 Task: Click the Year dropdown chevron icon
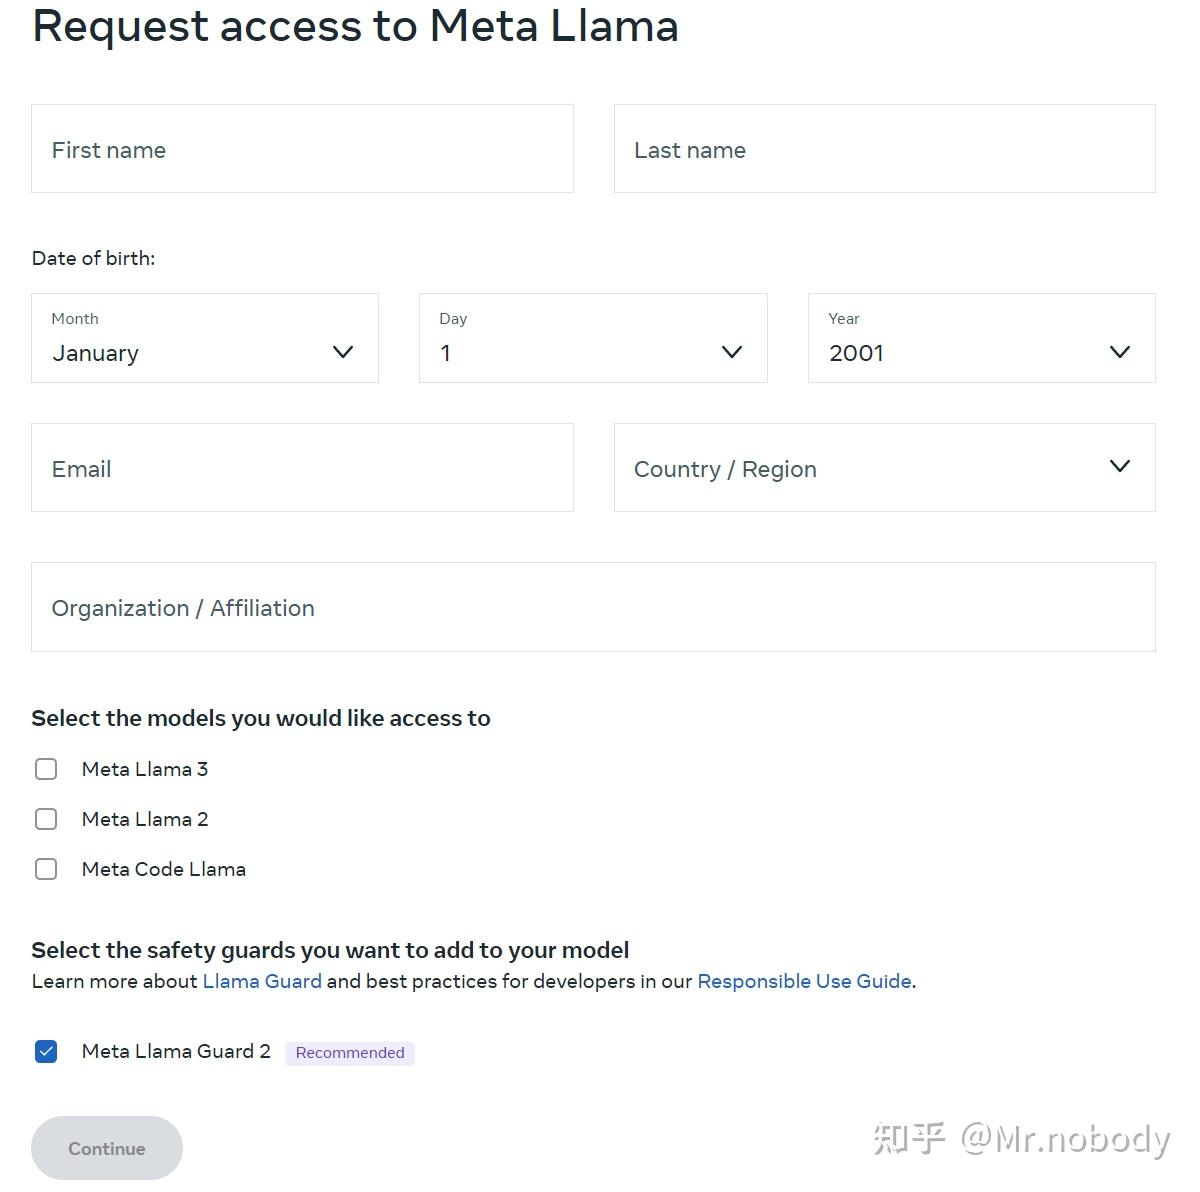[x=1120, y=352]
